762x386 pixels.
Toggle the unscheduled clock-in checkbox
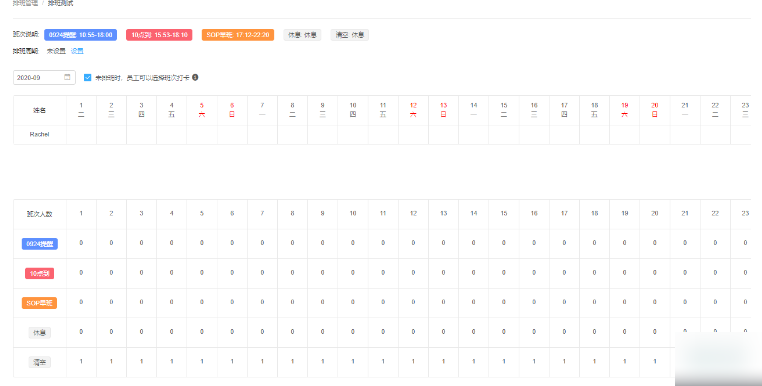point(87,77)
